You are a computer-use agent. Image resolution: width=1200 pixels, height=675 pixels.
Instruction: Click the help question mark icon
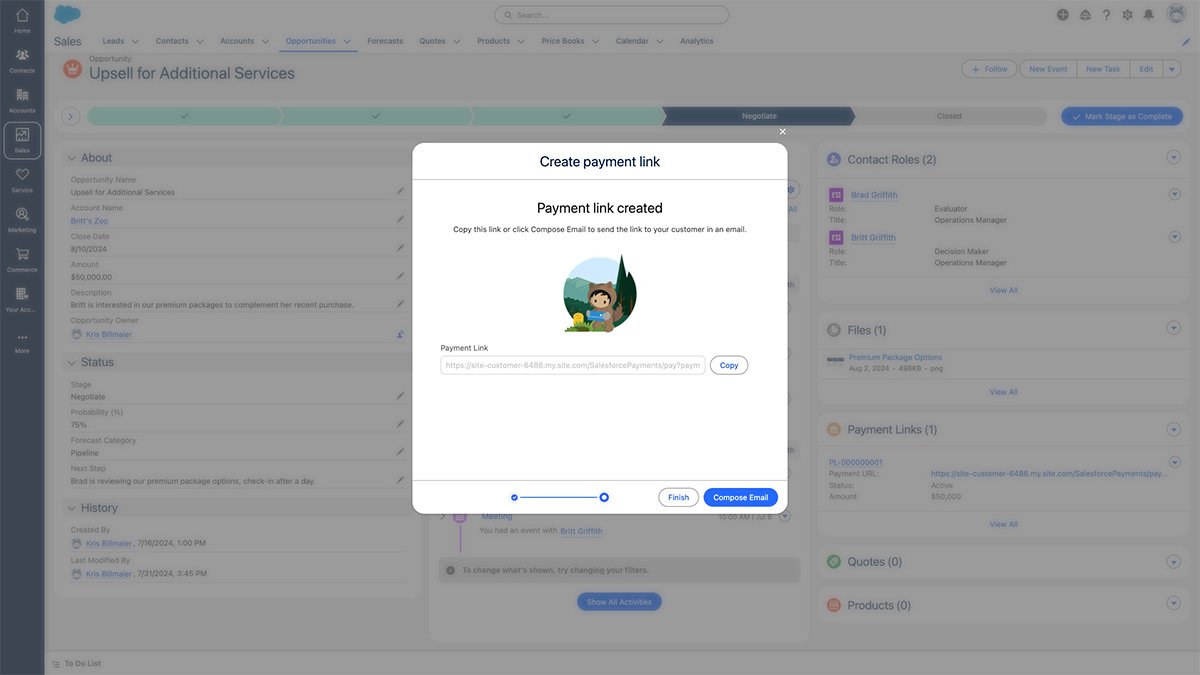pyautogui.click(x=1106, y=15)
